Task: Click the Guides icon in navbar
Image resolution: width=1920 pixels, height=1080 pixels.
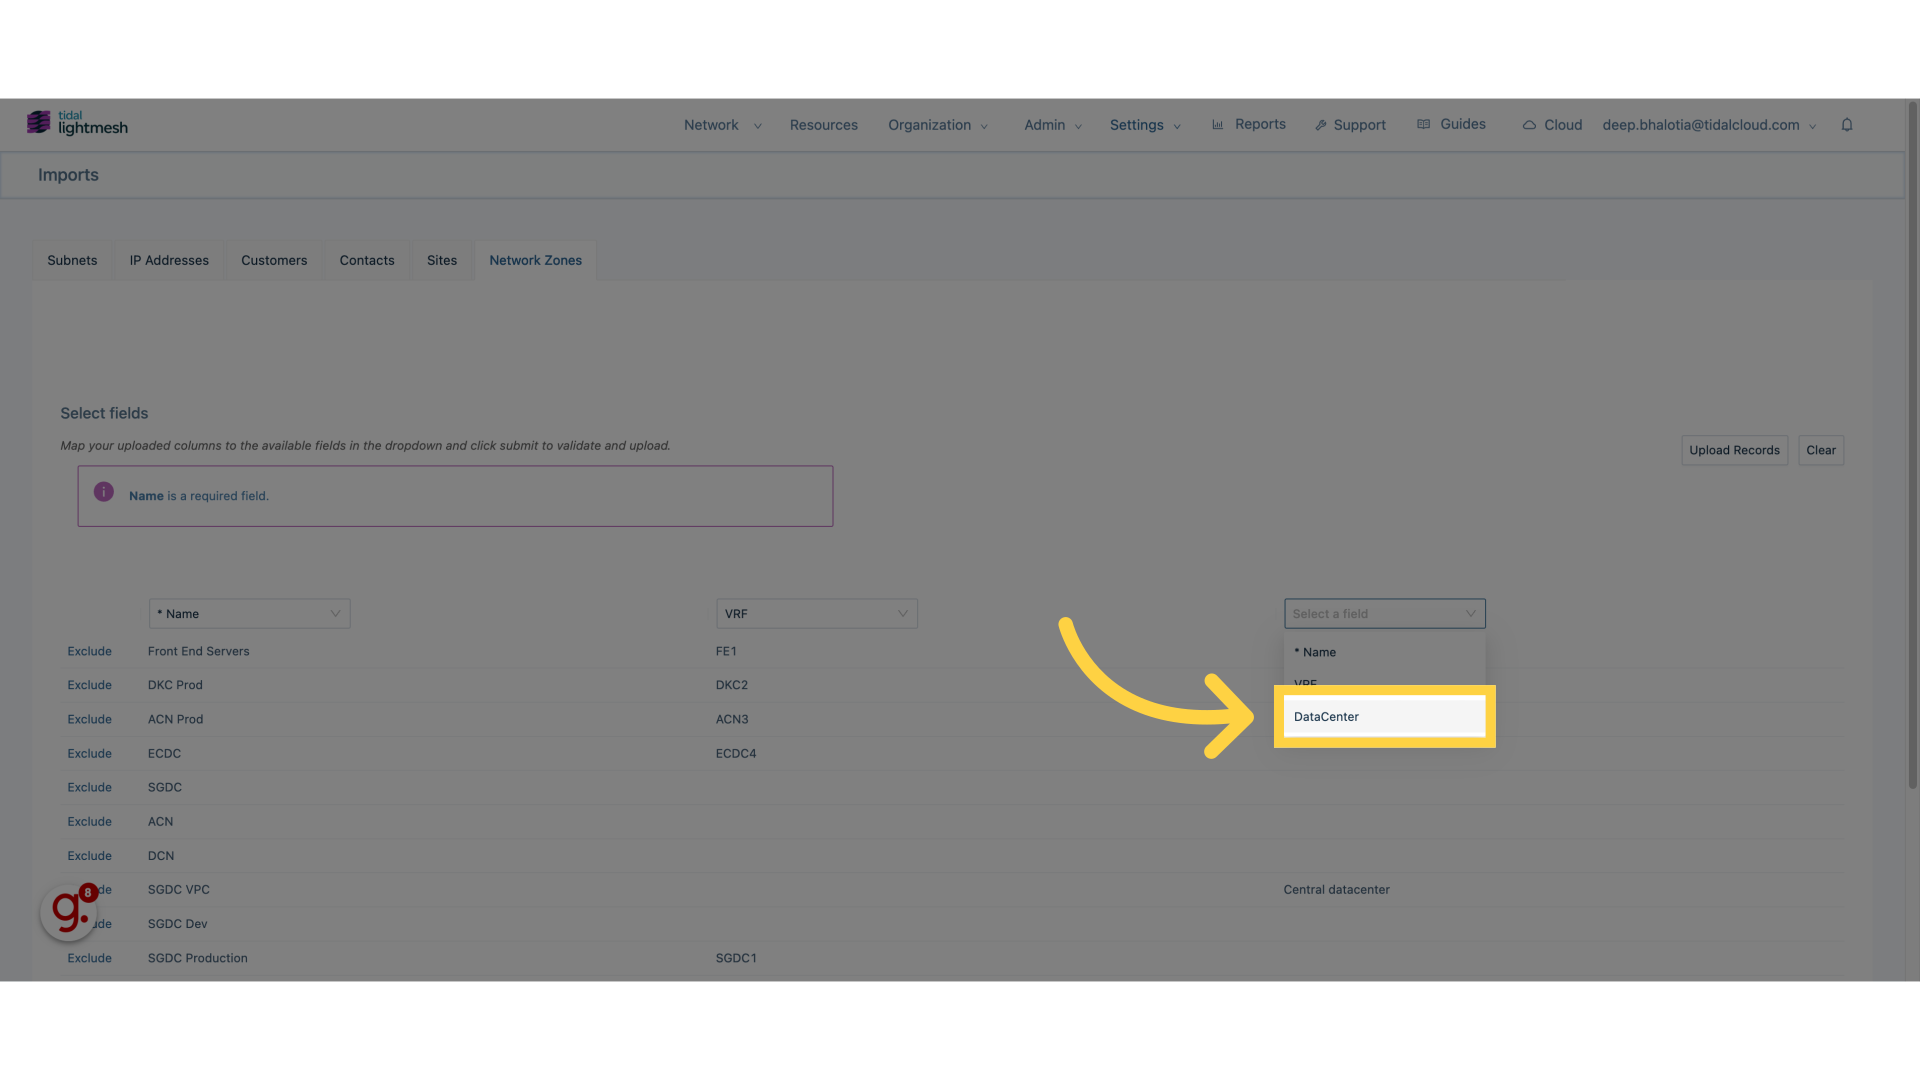Action: coord(1424,124)
